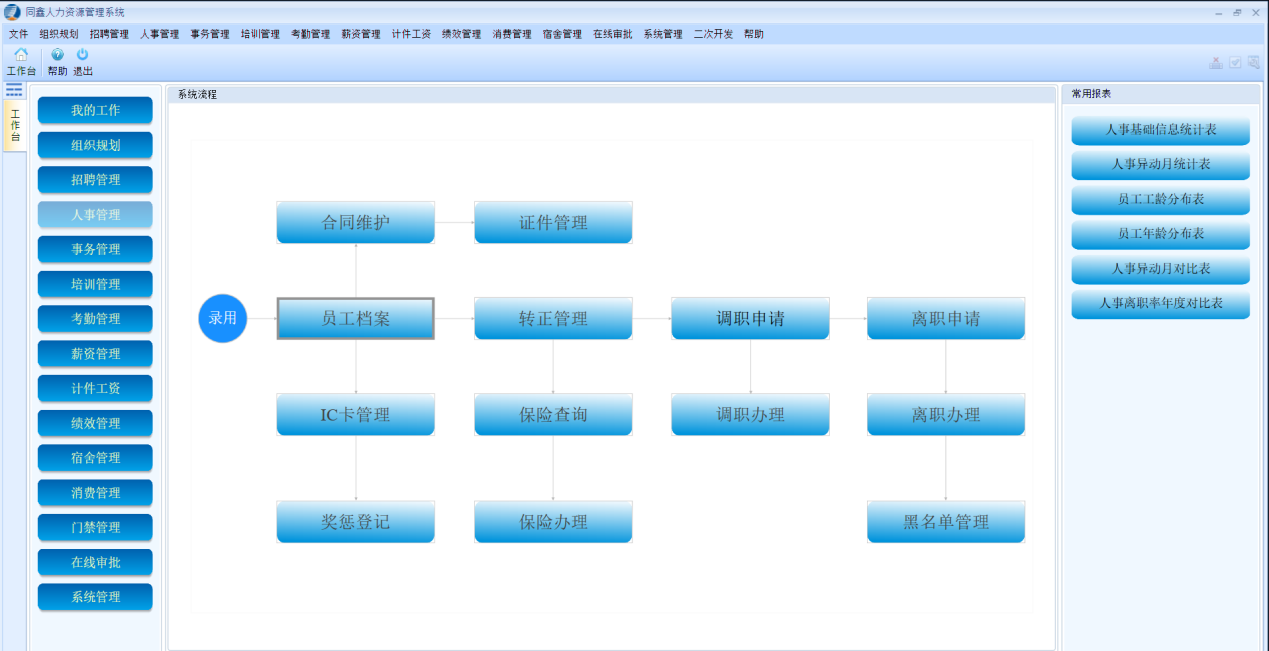Open the 员工工龄分布表 report
The height and width of the screenshot is (651, 1269).
(1160, 199)
